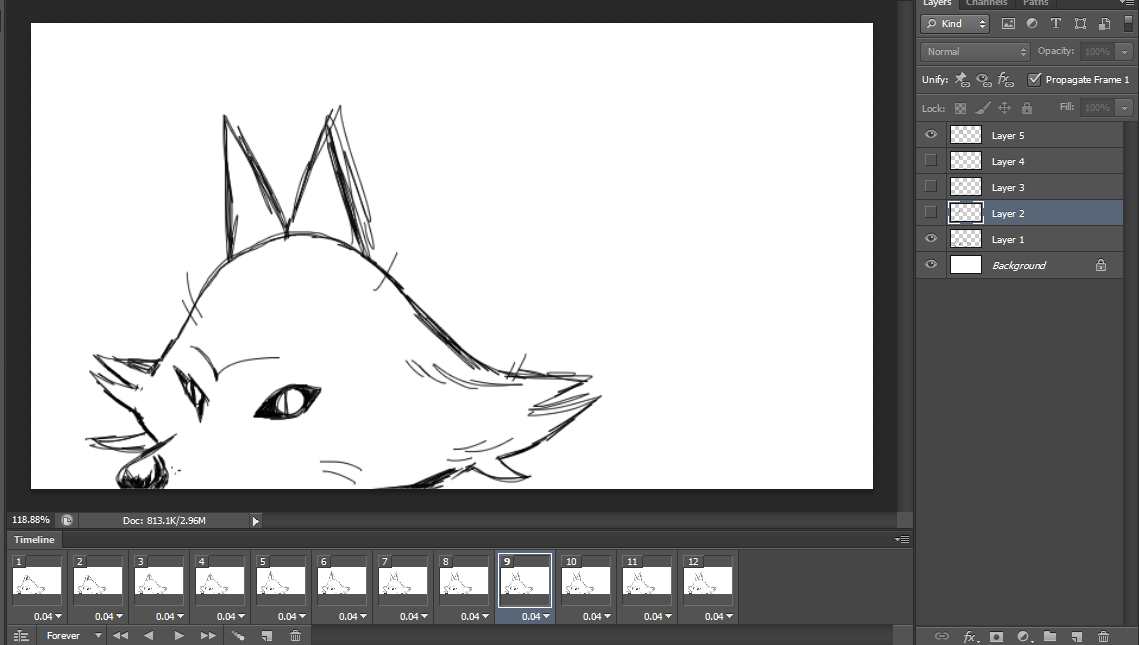Hide Layer 1 visibility eye

tap(931, 239)
